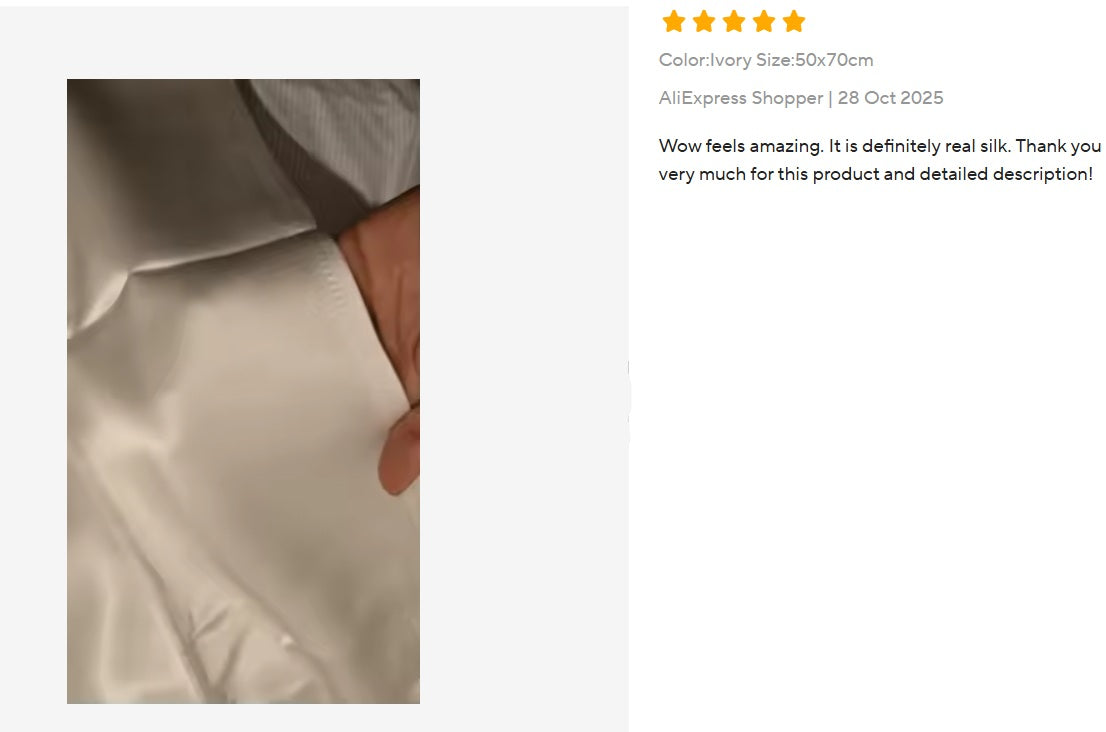Click the Size:50x70cm label
The image size is (1106, 732).
(815, 60)
